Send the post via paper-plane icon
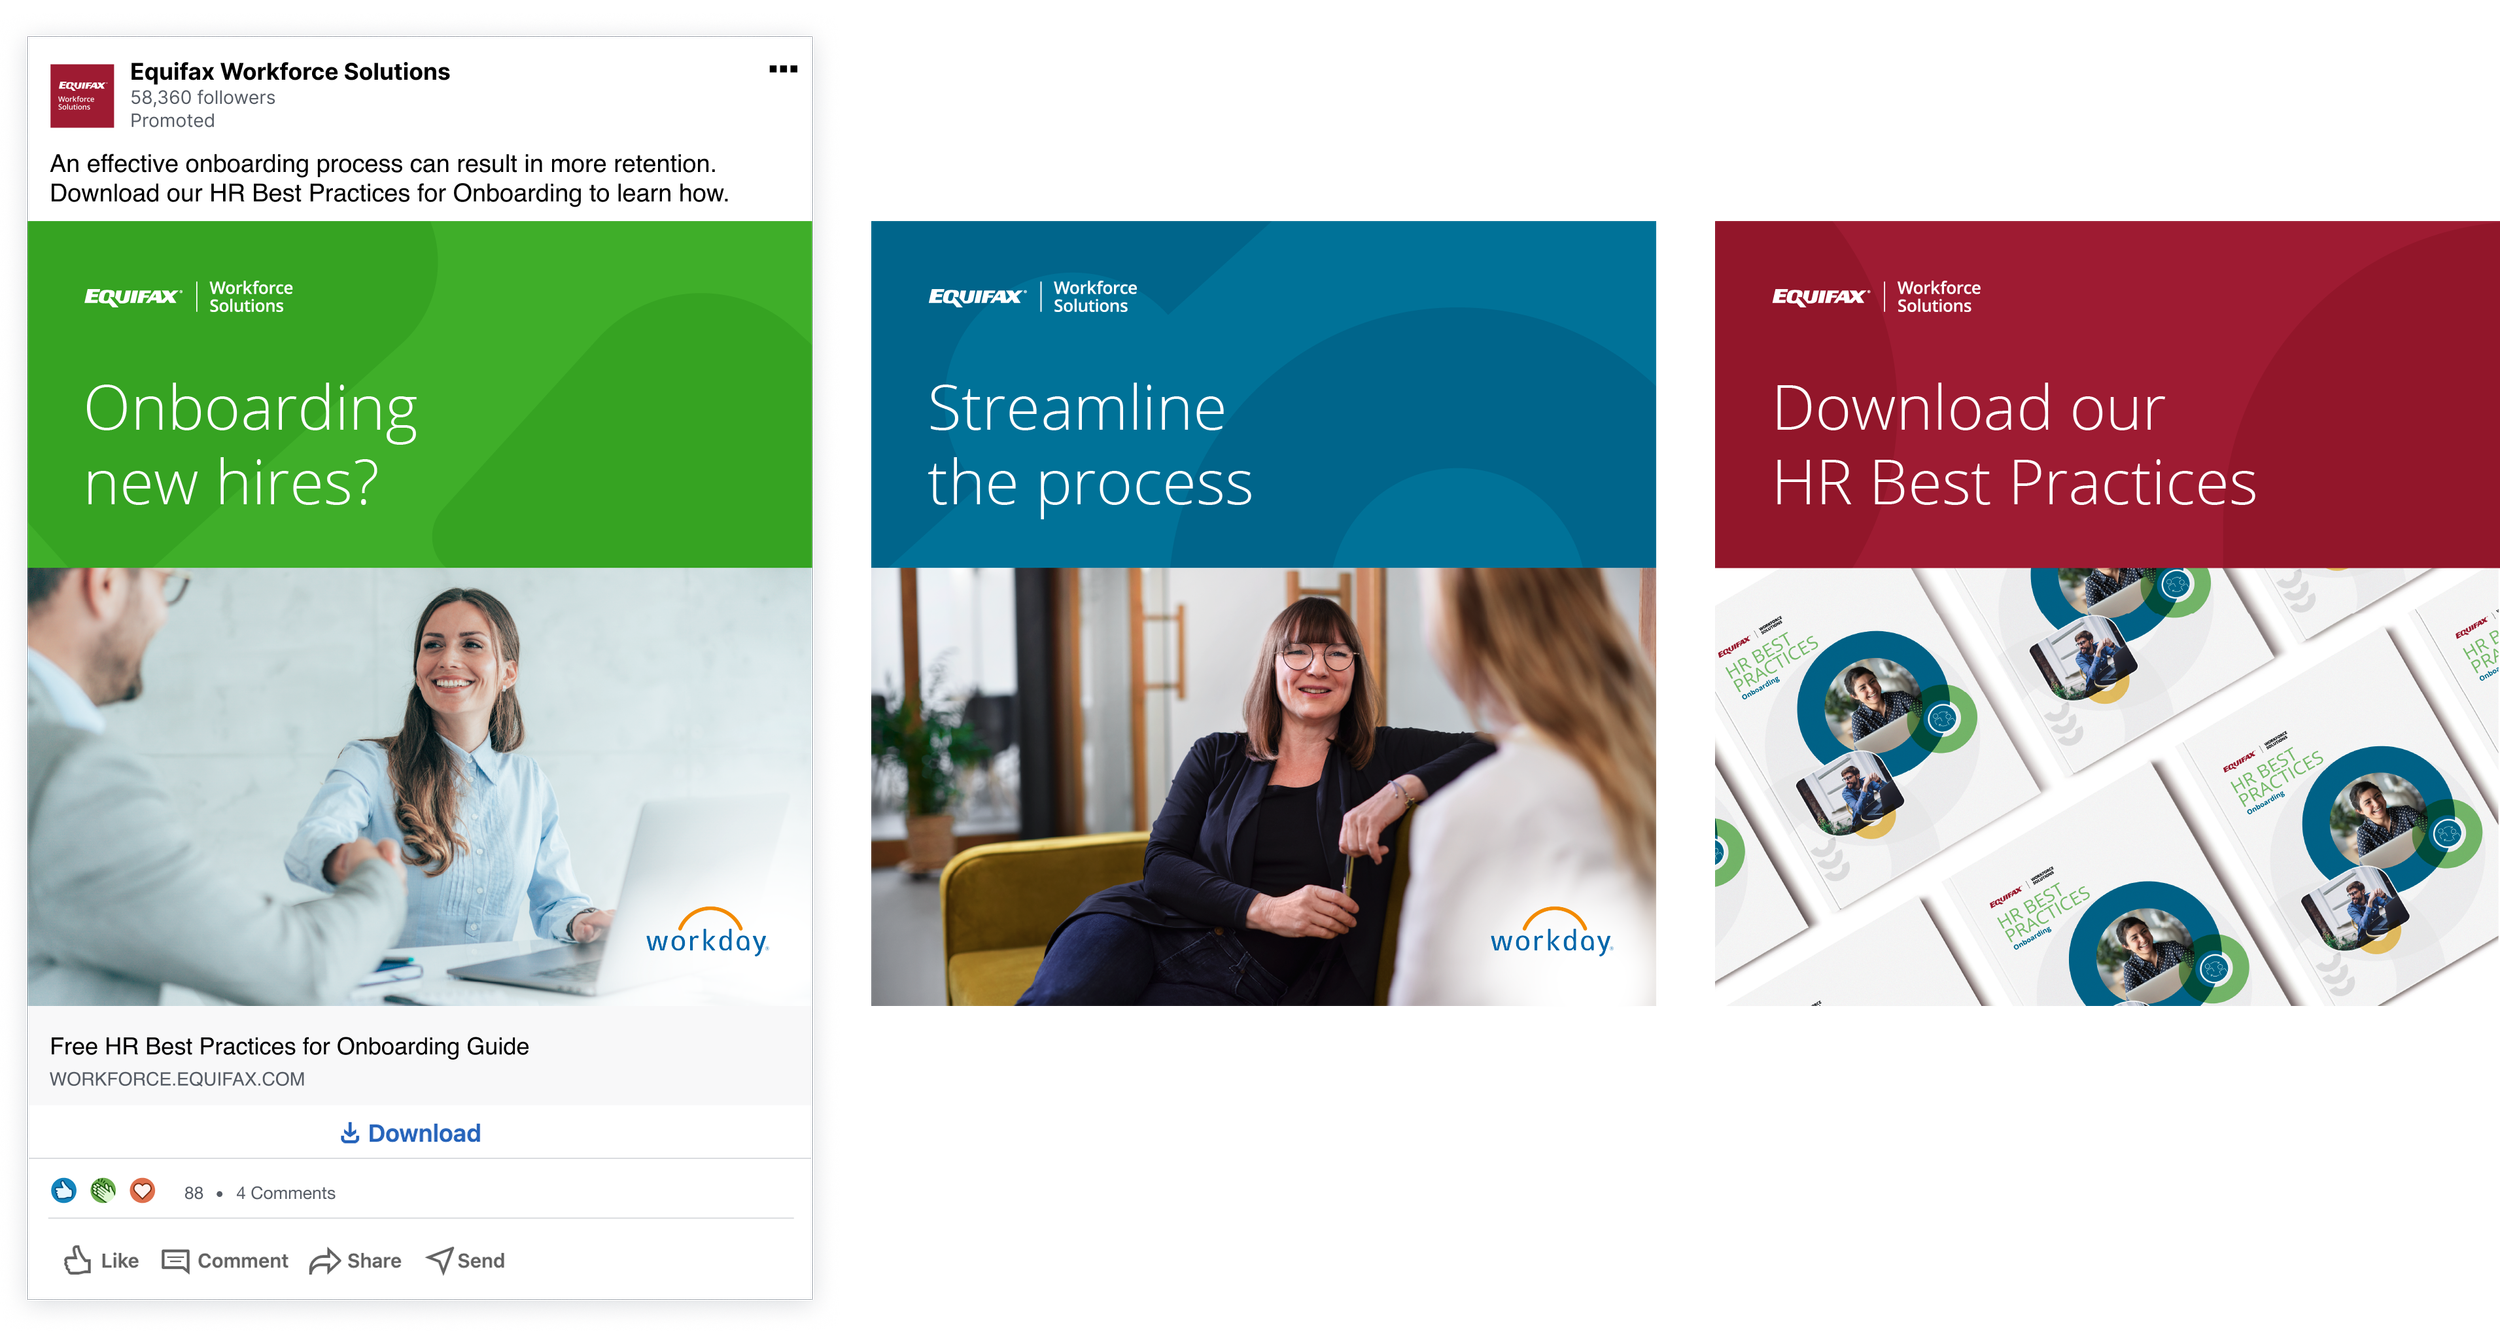2500x1331 pixels. [440, 1261]
